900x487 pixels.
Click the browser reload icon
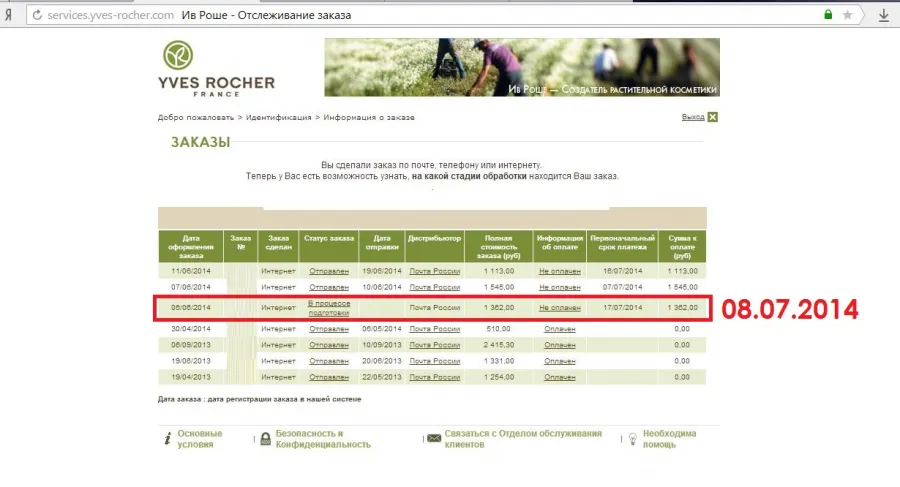37,15
